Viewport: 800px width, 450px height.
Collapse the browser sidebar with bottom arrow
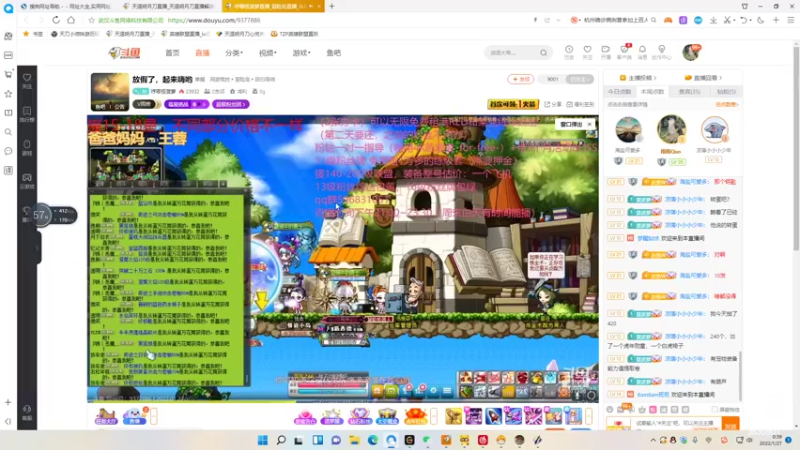pos(8,421)
